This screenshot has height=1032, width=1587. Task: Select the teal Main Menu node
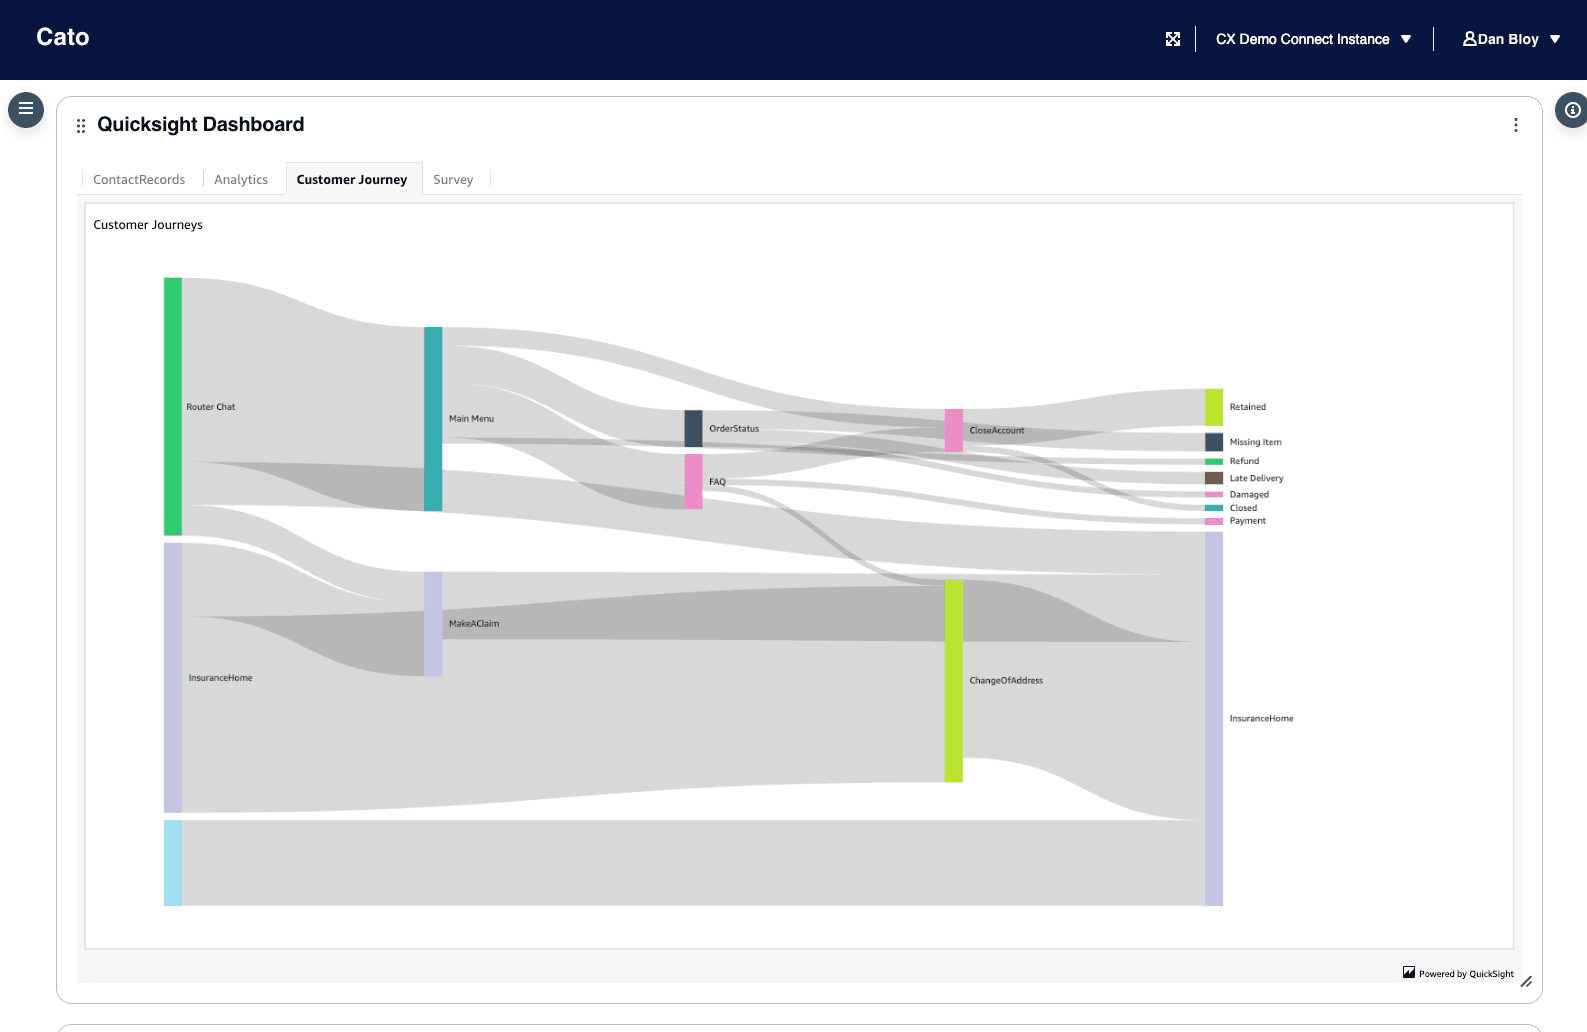click(x=433, y=418)
